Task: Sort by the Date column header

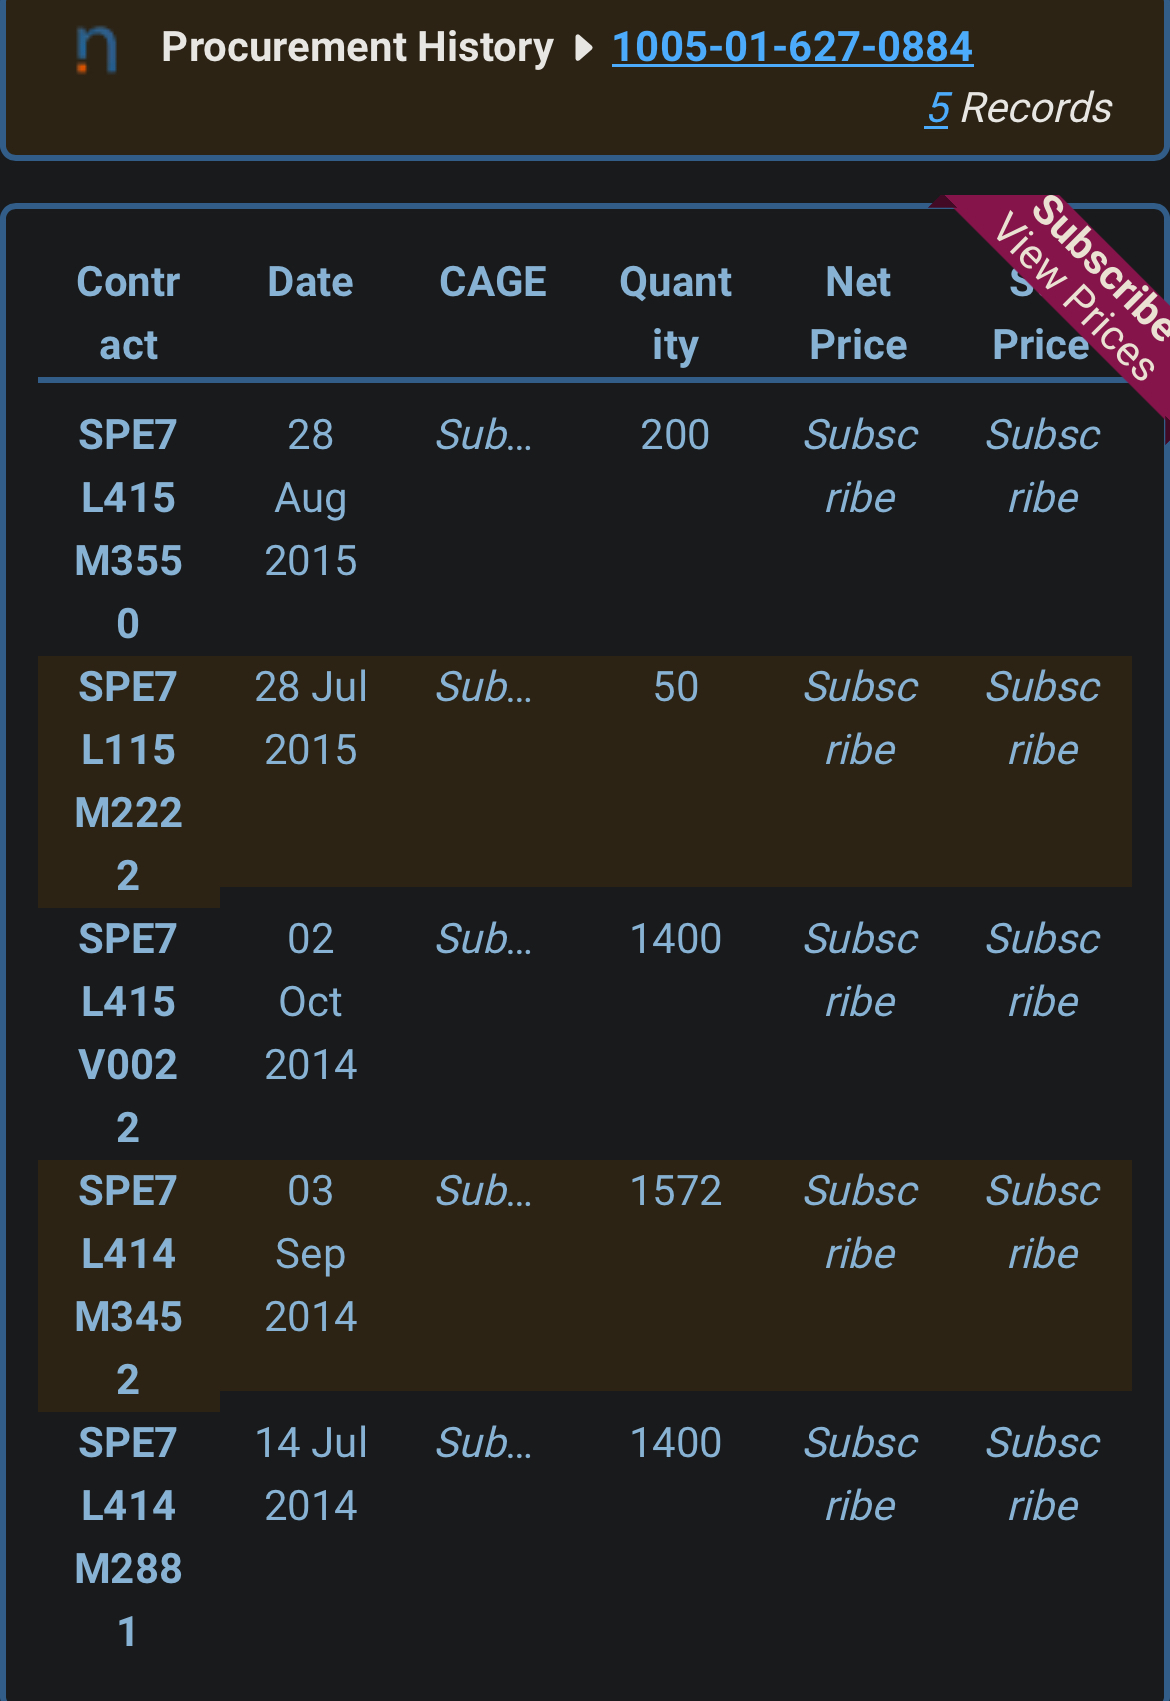Action: click(310, 283)
